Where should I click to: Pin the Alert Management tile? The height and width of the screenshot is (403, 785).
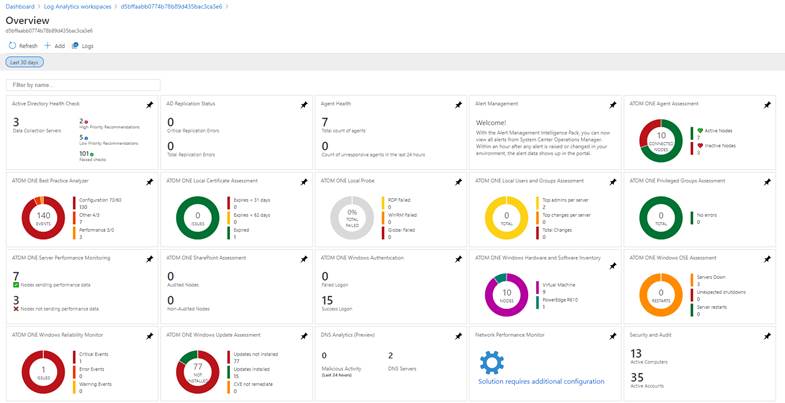(612, 105)
